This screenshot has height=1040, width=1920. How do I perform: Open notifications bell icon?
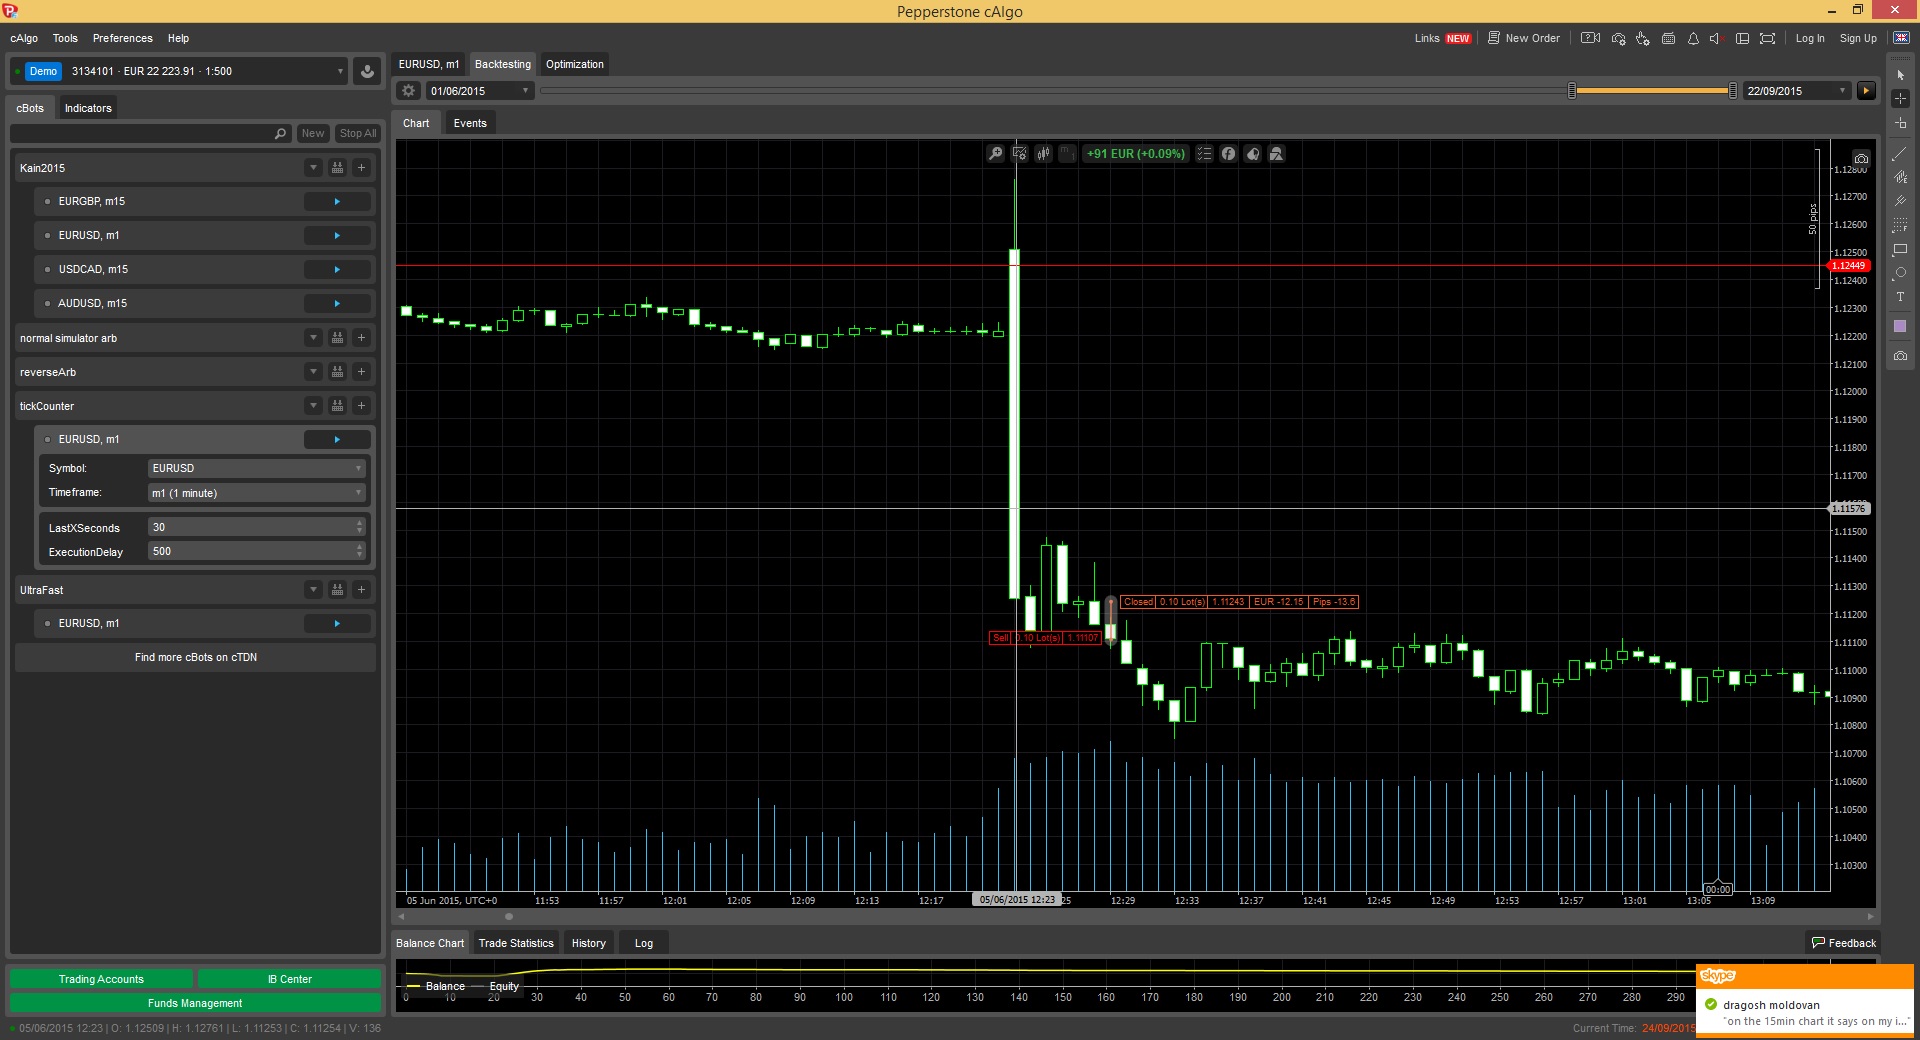pyautogui.click(x=1693, y=38)
